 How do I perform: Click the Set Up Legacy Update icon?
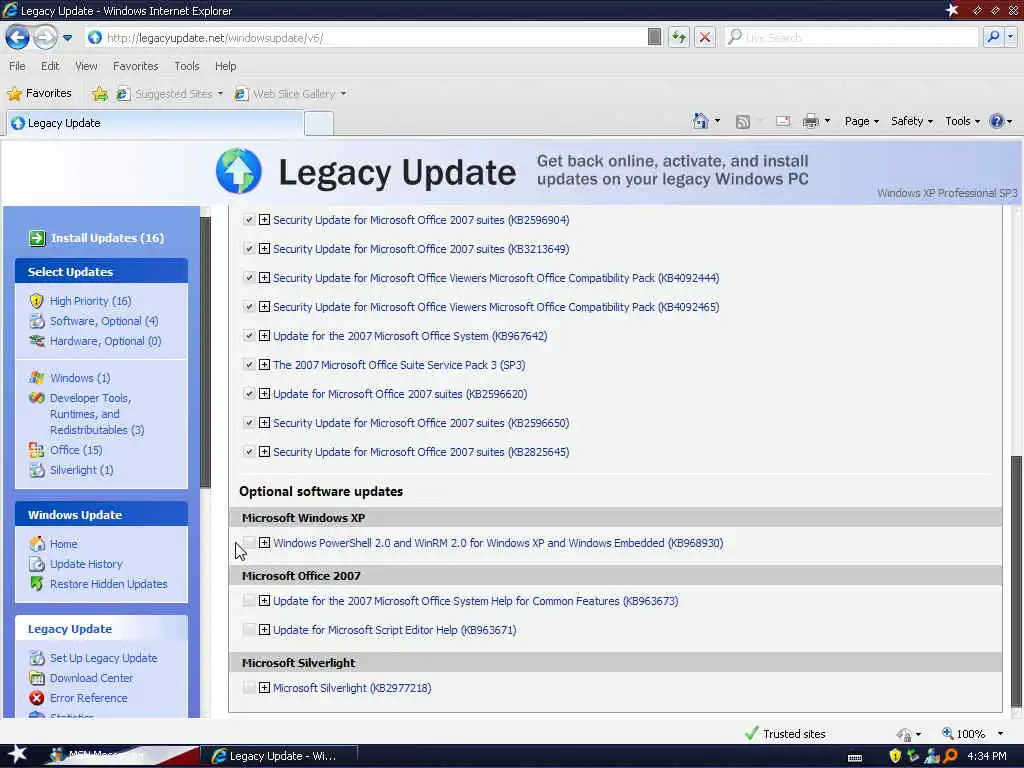37,658
